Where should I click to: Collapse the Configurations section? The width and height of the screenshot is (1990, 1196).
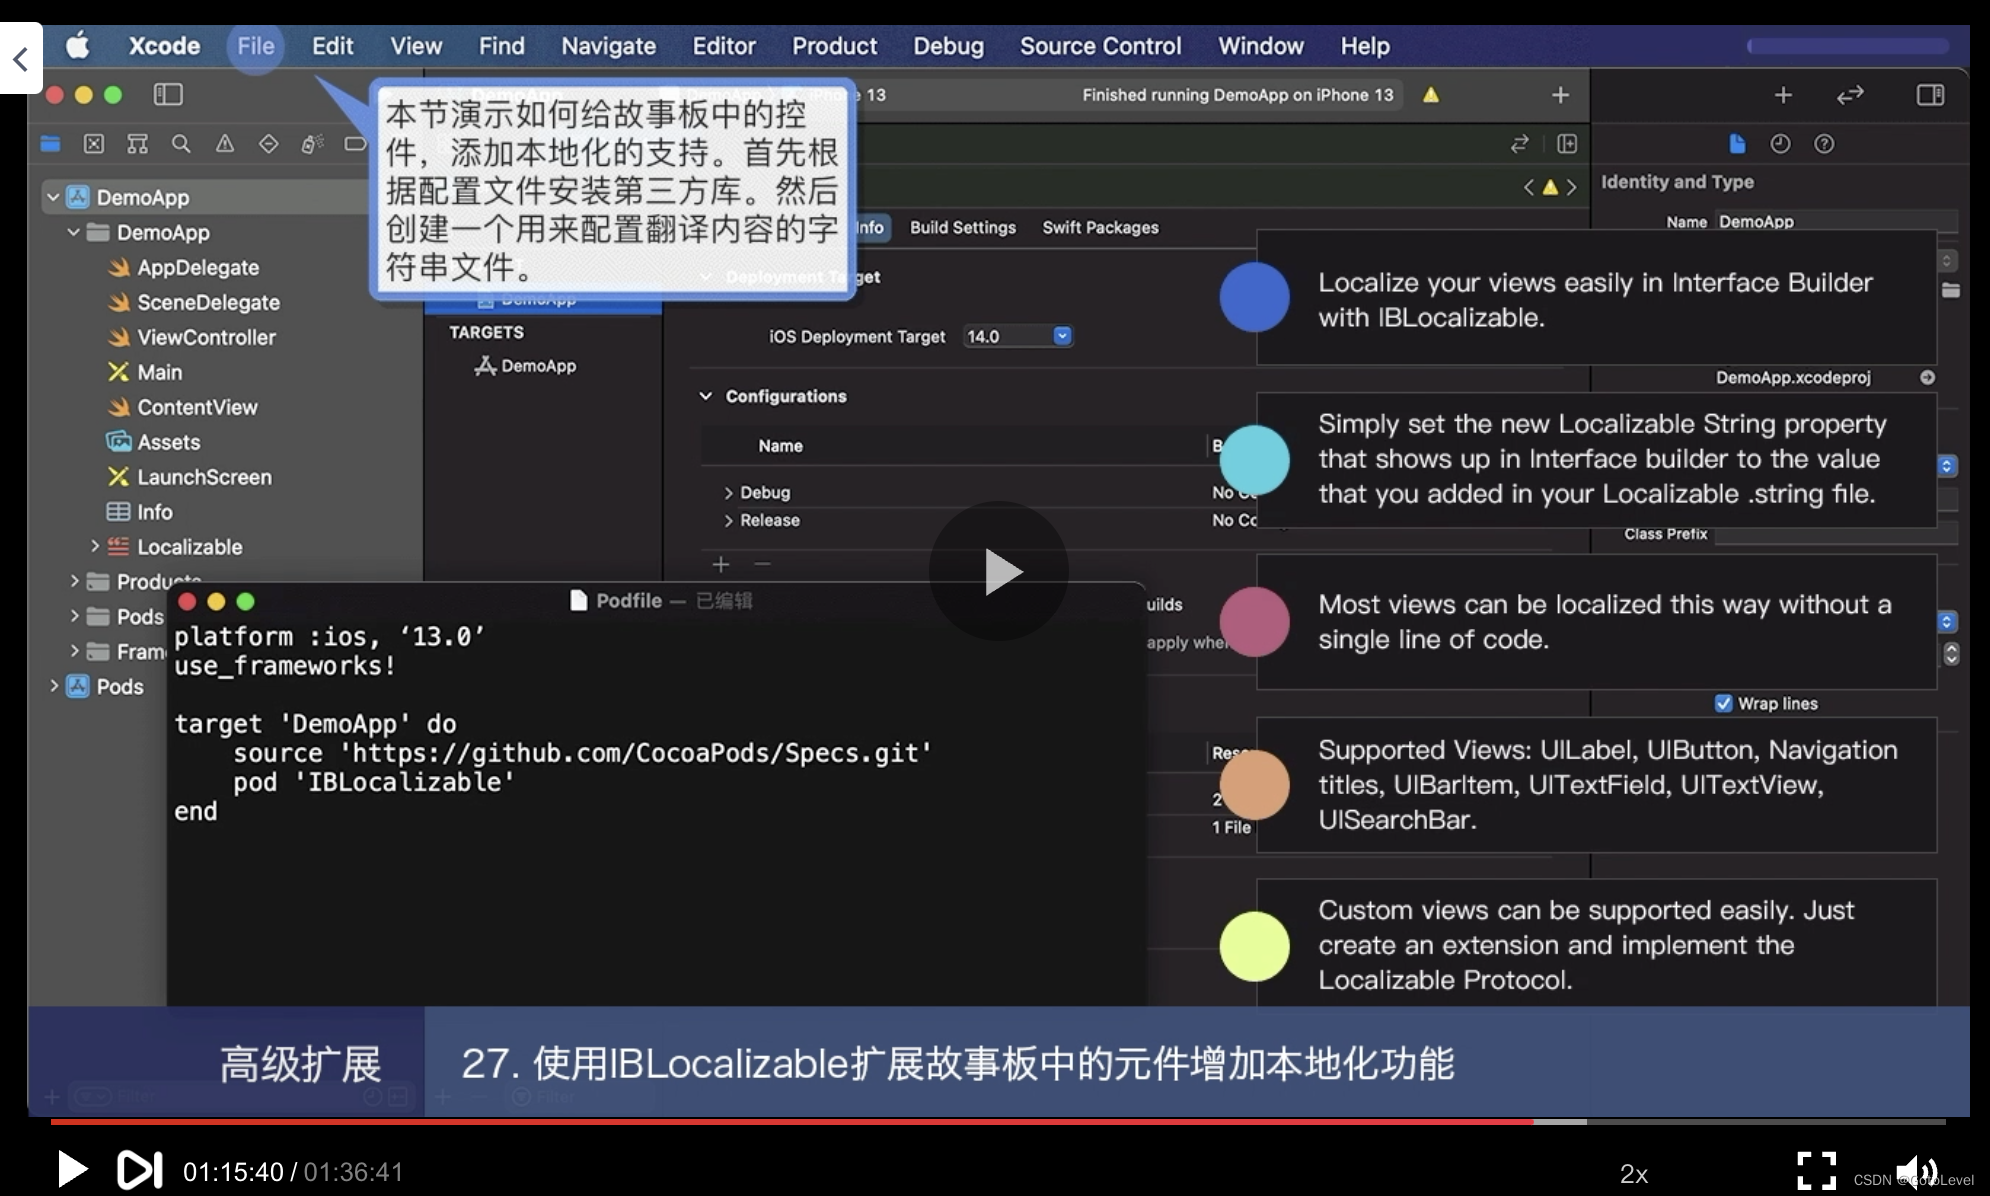click(705, 396)
